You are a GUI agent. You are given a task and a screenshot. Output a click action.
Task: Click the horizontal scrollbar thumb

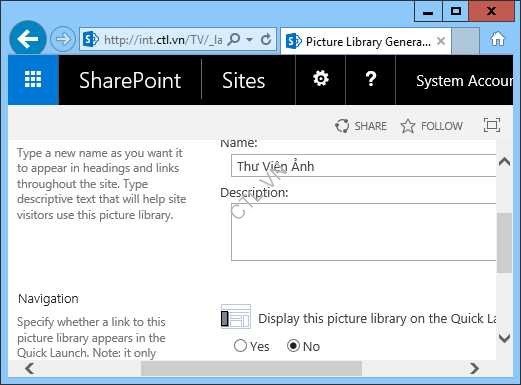(251, 368)
